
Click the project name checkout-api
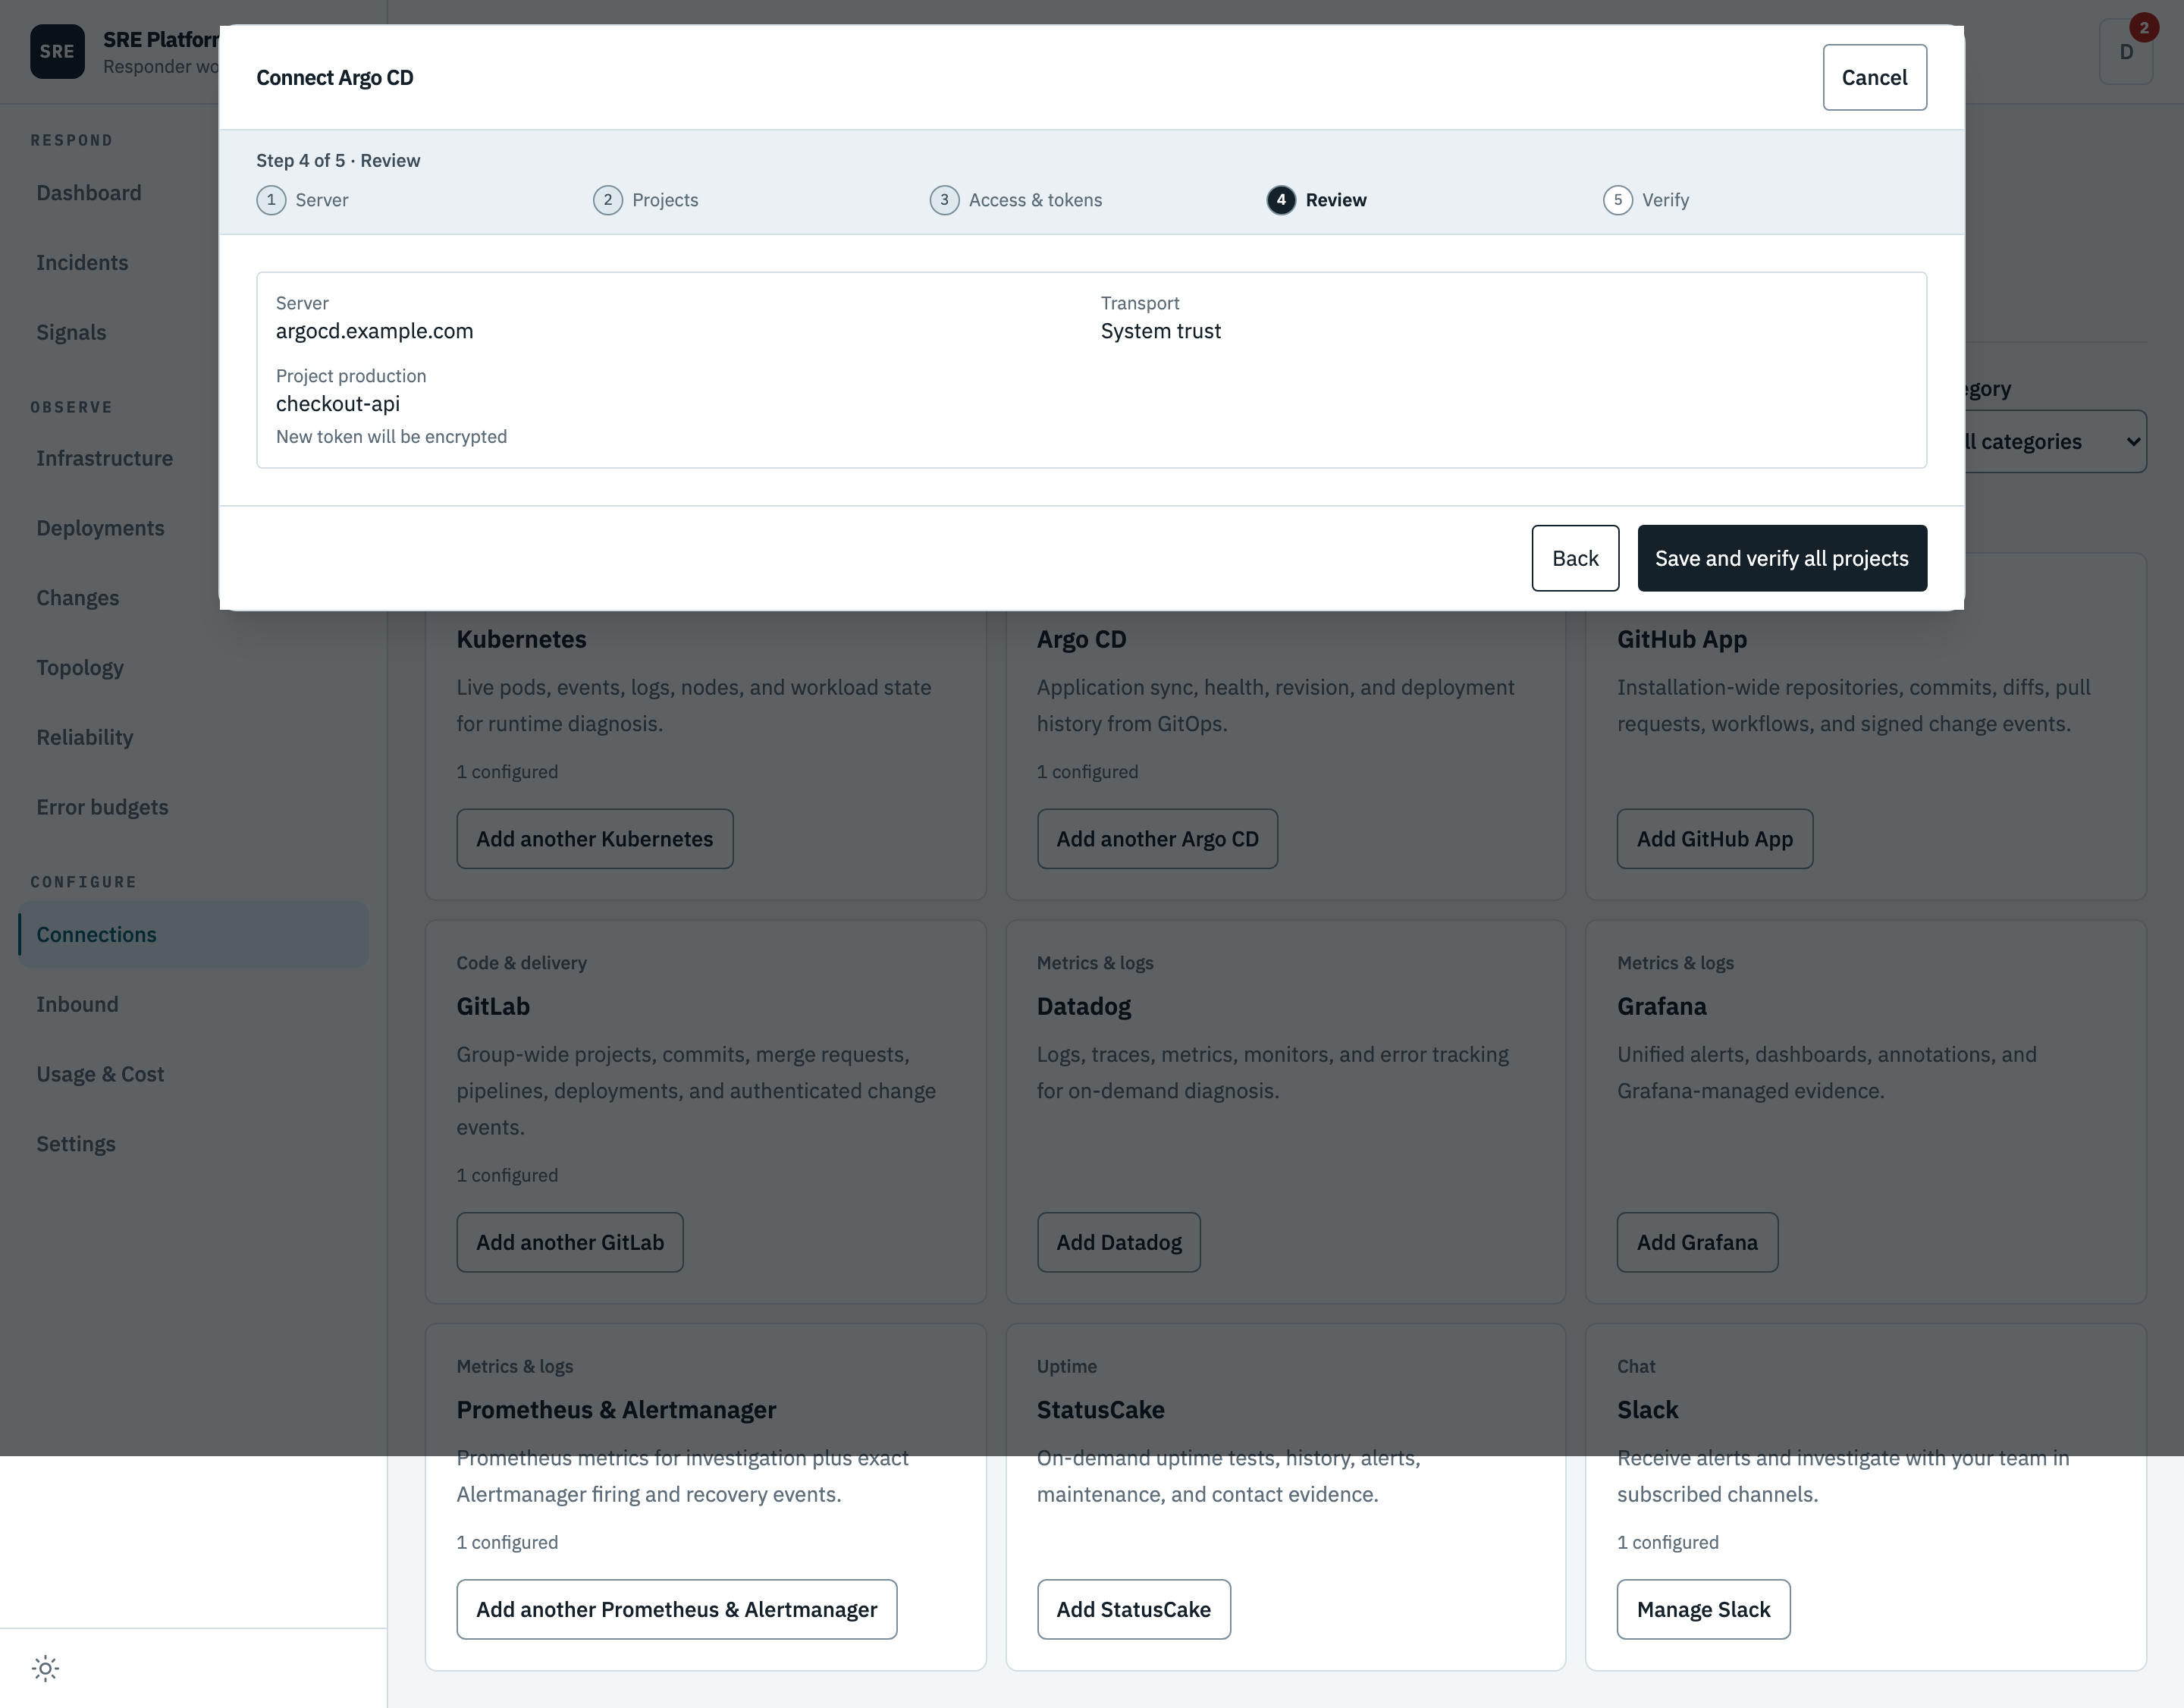point(338,404)
